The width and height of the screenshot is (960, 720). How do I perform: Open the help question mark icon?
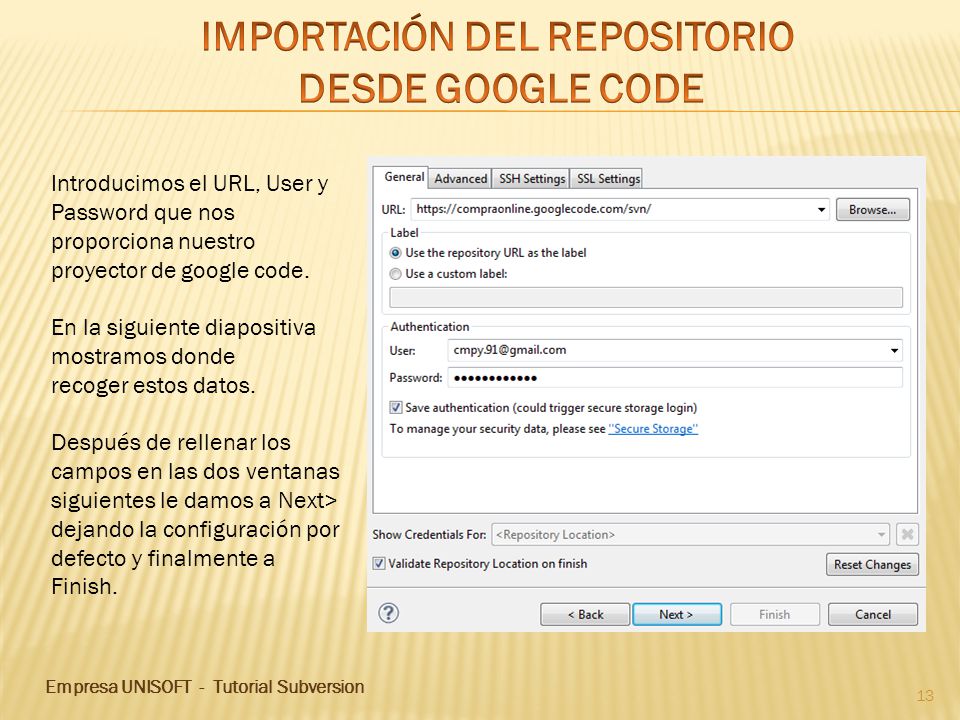[x=389, y=613]
